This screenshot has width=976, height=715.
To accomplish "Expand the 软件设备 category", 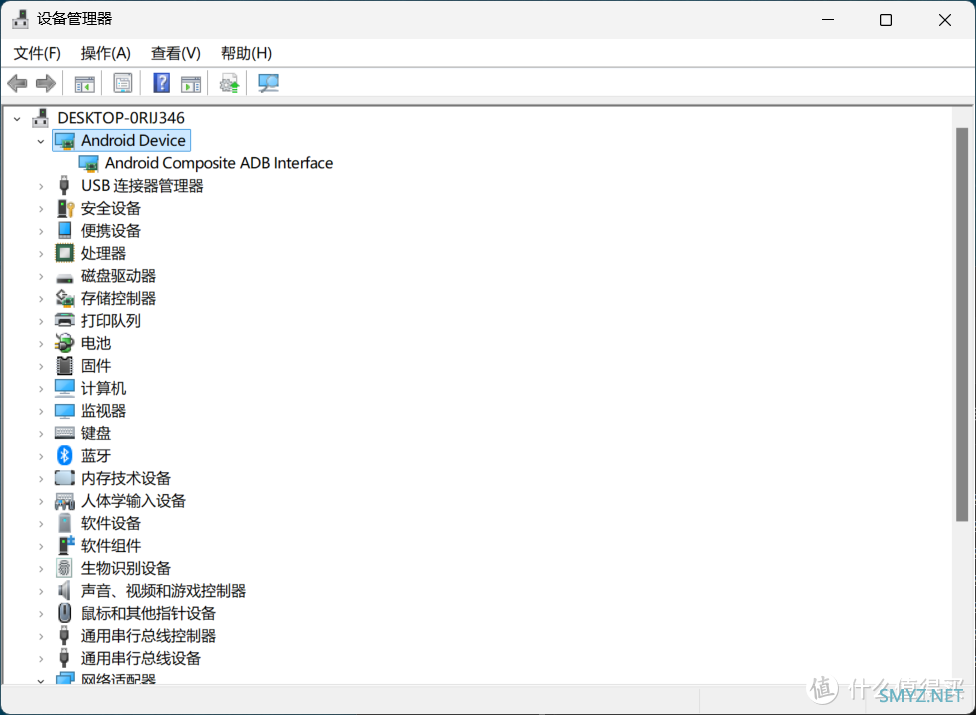I will point(41,523).
